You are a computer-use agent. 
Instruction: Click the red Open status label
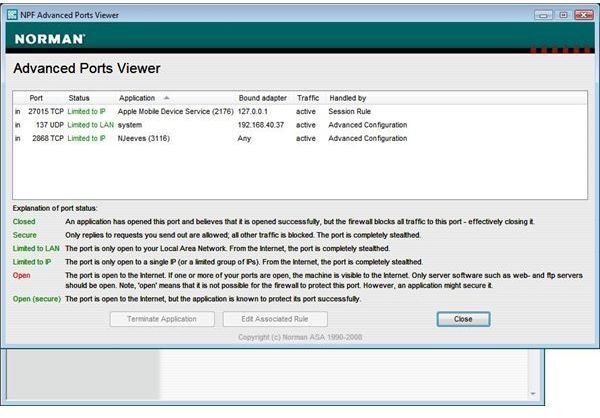pos(21,275)
